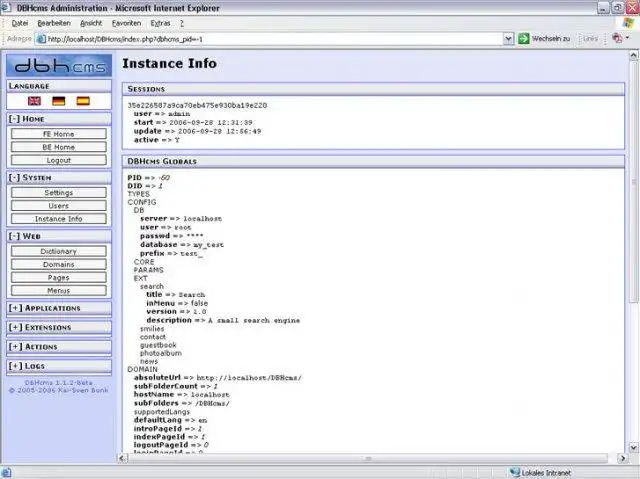The image size is (640, 479).
Task: Open the address bar history dropdown
Action: (x=508, y=39)
